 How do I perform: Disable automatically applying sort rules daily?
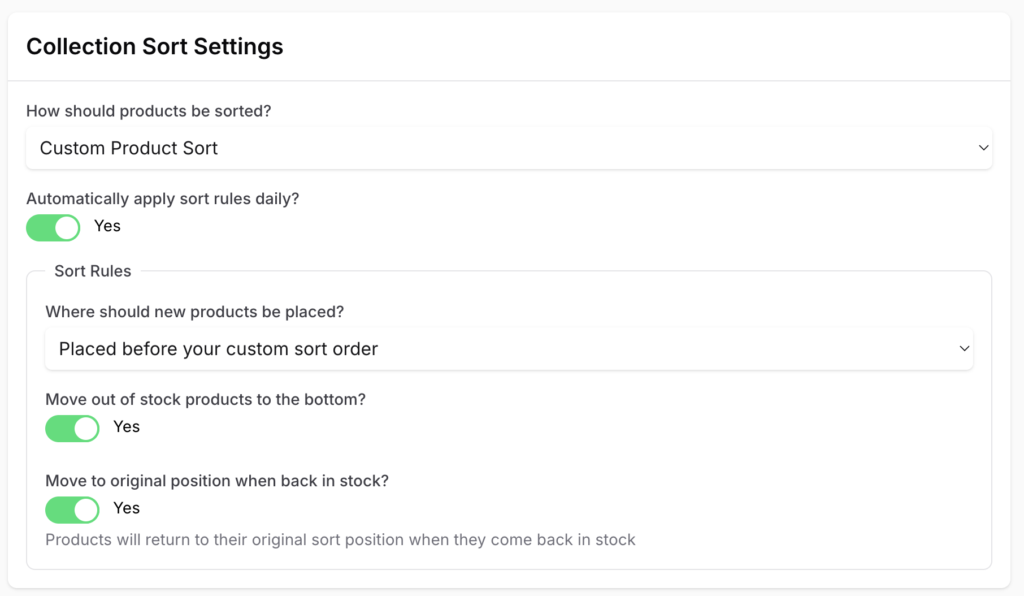pyautogui.click(x=53, y=227)
